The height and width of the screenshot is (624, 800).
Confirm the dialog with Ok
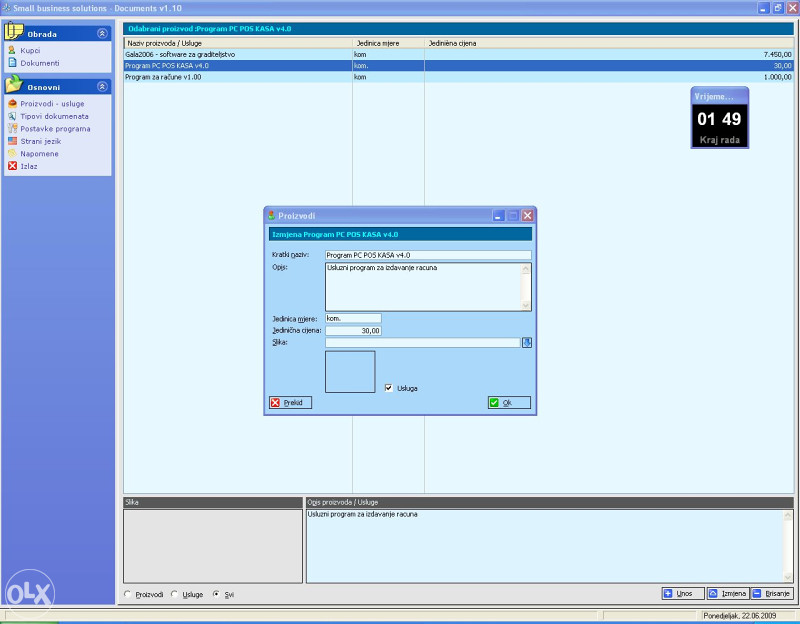(x=509, y=403)
